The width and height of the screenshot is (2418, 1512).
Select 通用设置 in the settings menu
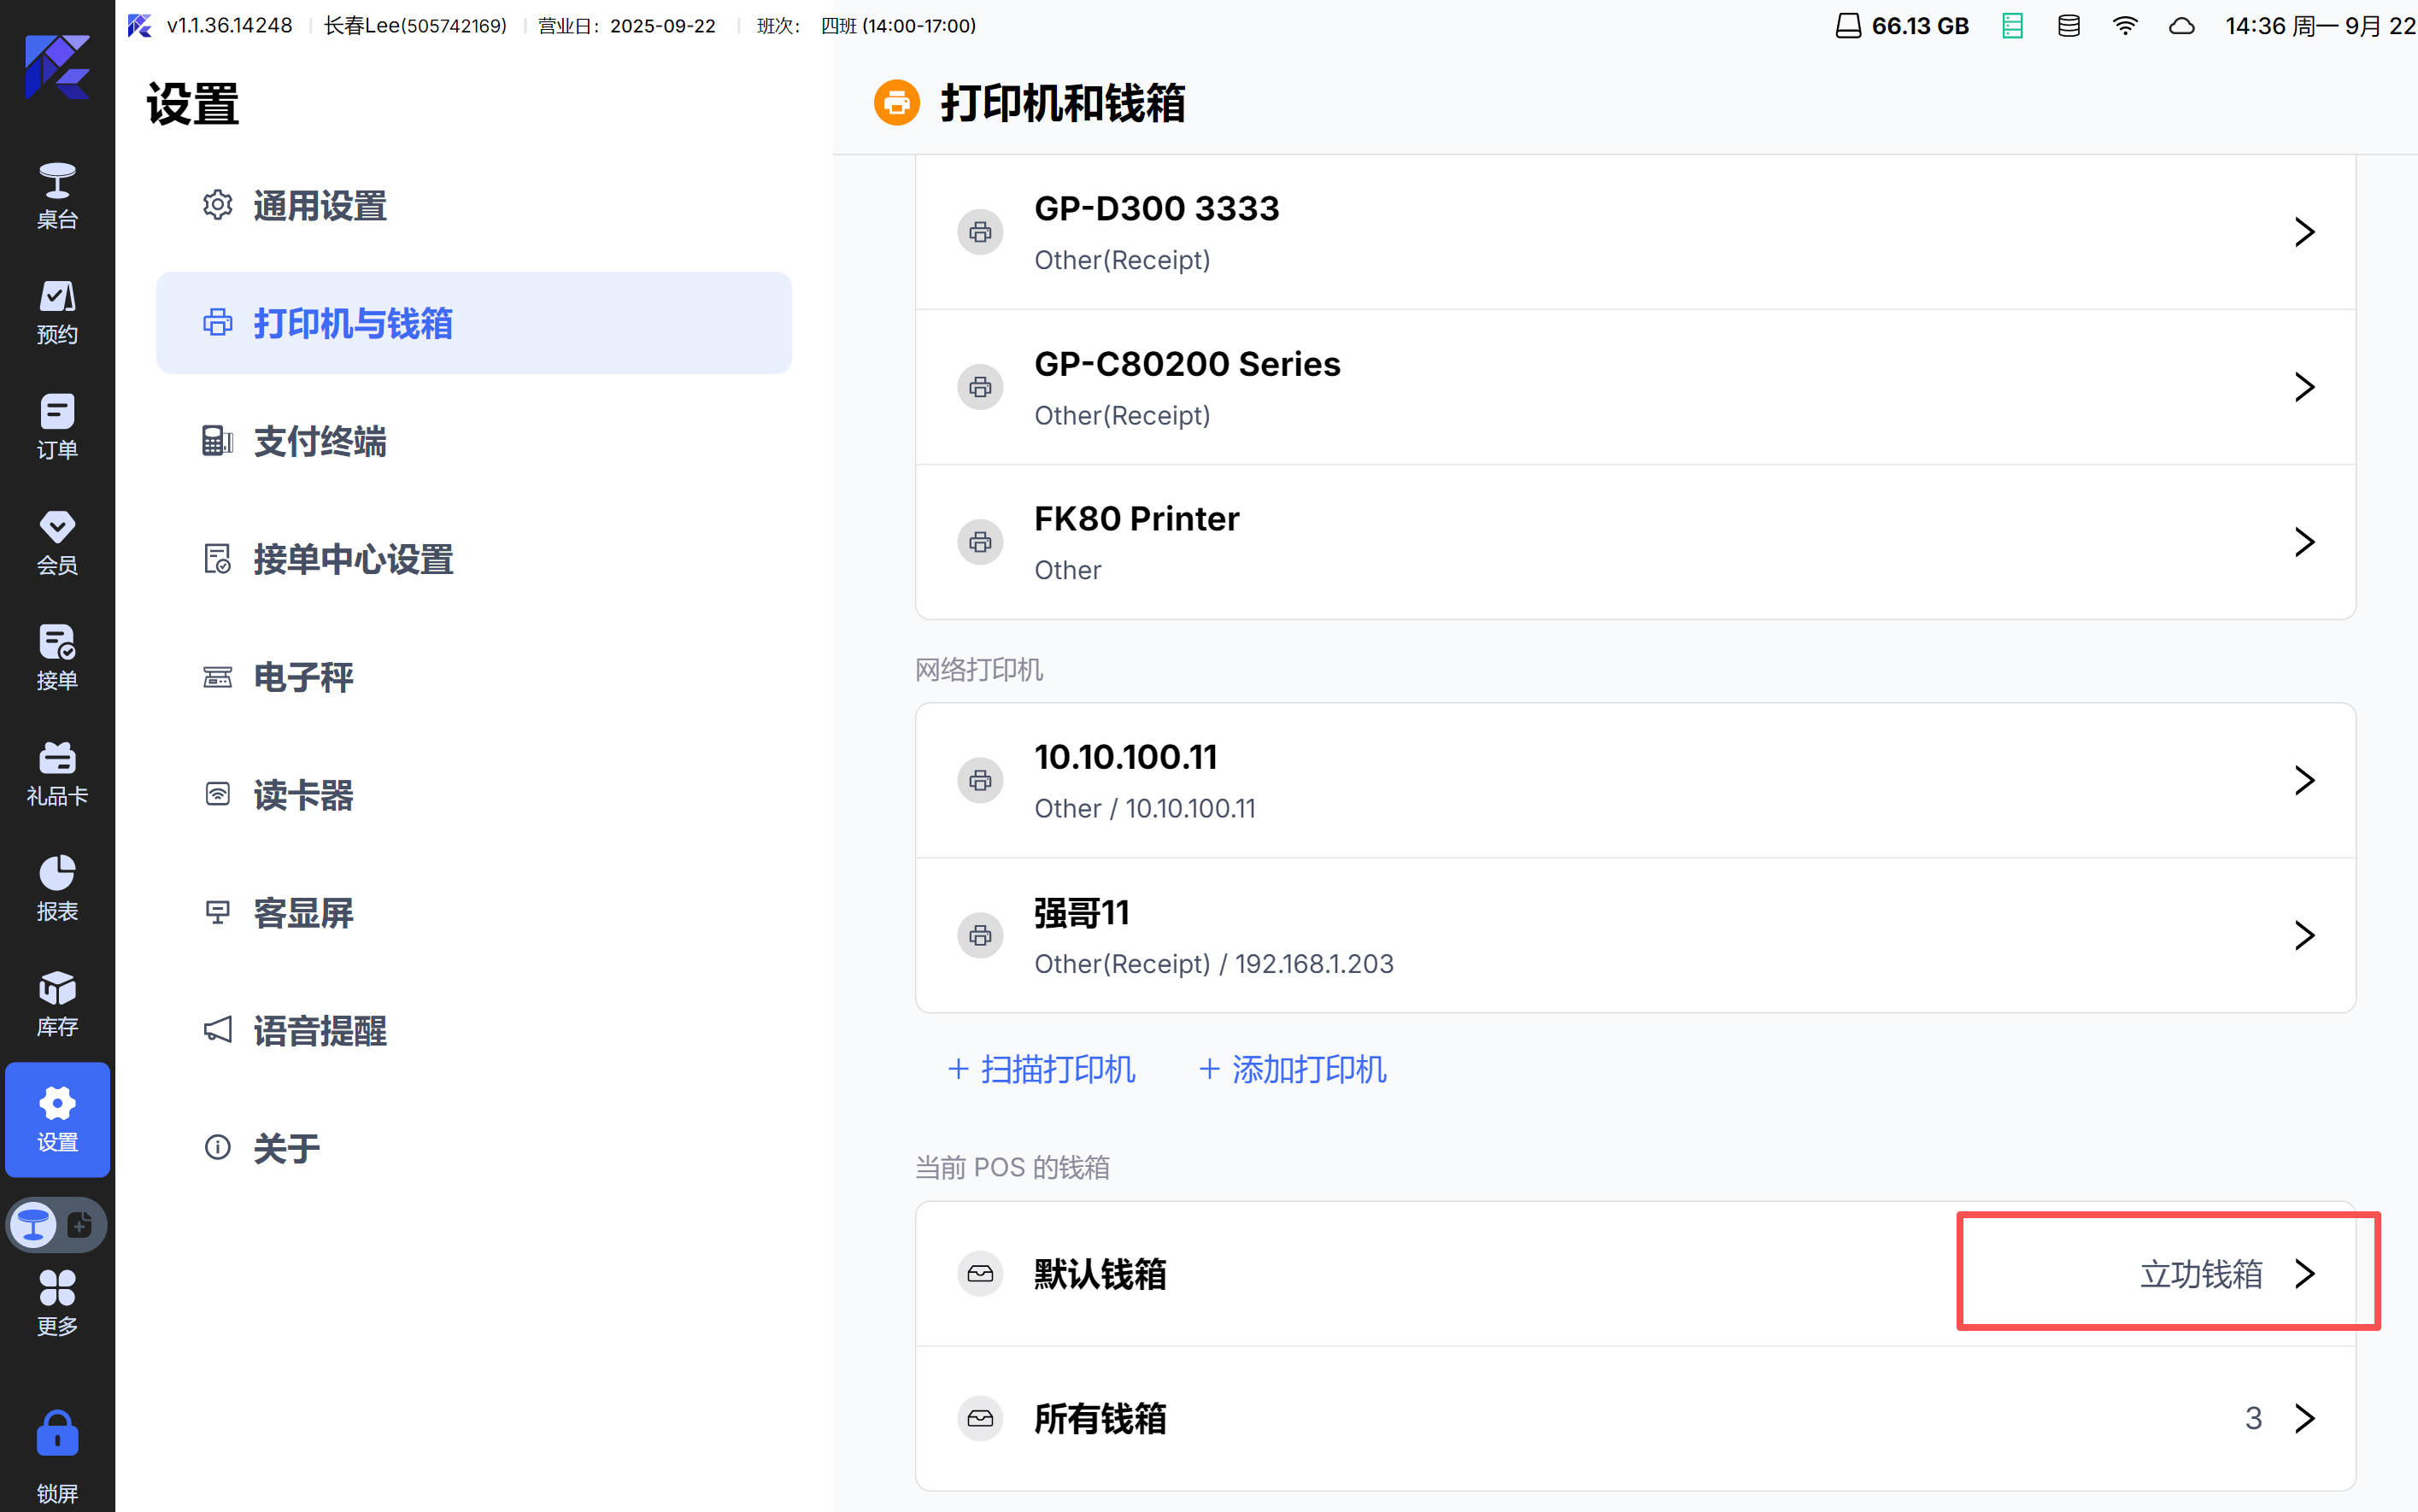tap(320, 206)
